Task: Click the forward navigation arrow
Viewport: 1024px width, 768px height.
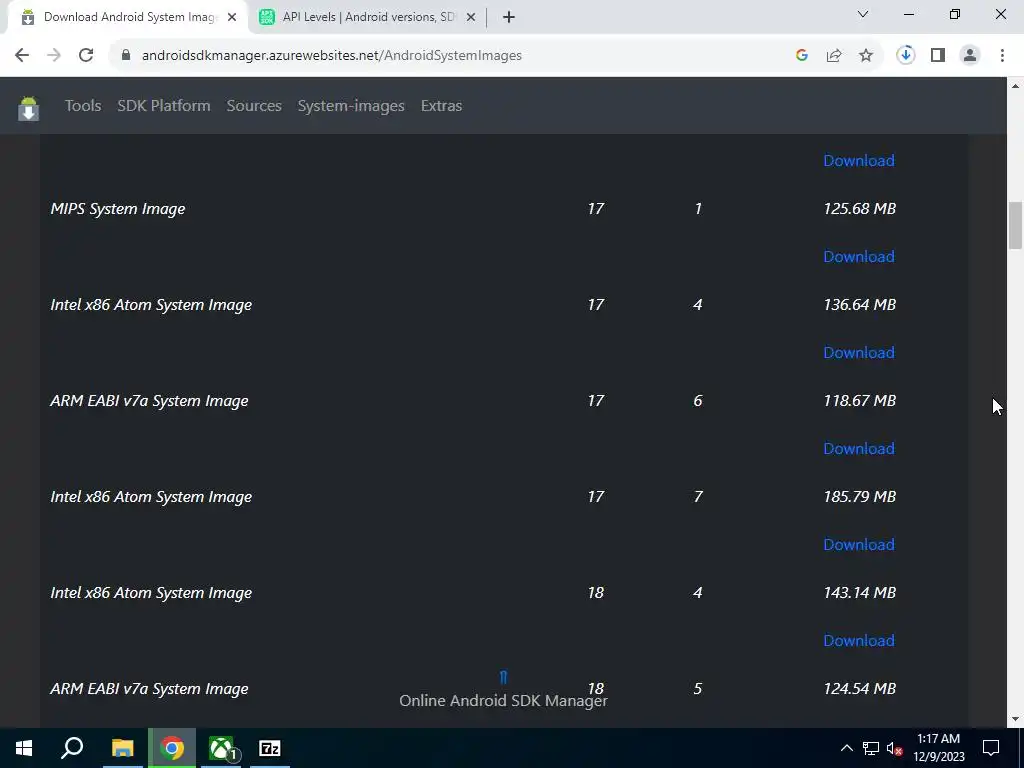Action: pyautogui.click(x=54, y=56)
